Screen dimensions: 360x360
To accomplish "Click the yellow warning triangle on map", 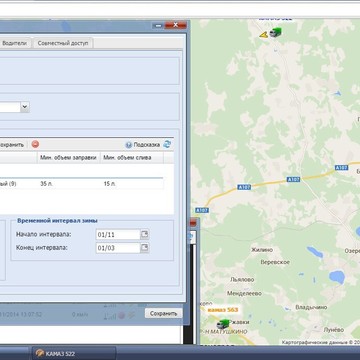I will pos(264,34).
